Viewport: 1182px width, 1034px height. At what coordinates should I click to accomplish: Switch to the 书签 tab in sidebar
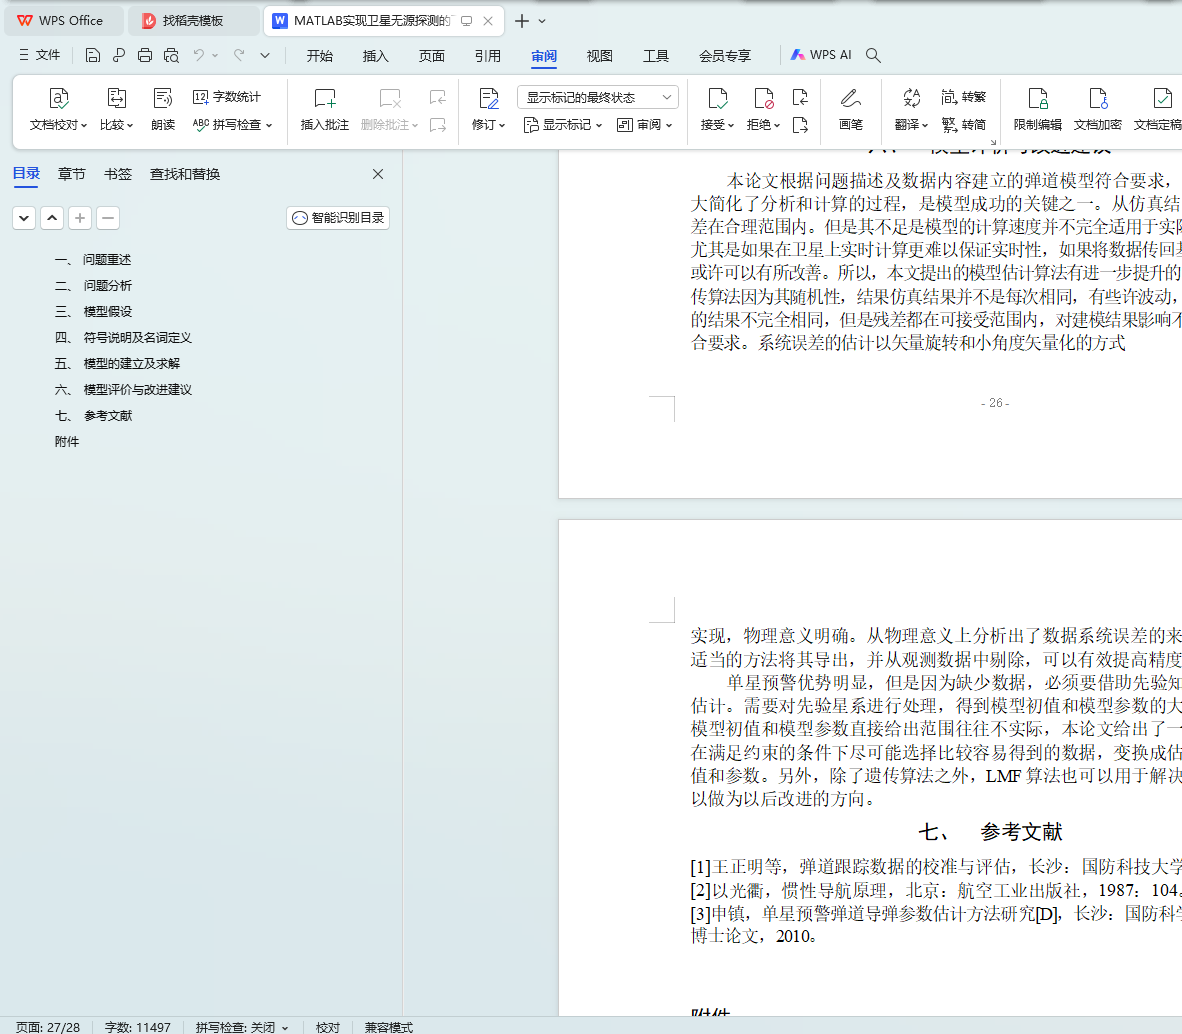coord(118,174)
